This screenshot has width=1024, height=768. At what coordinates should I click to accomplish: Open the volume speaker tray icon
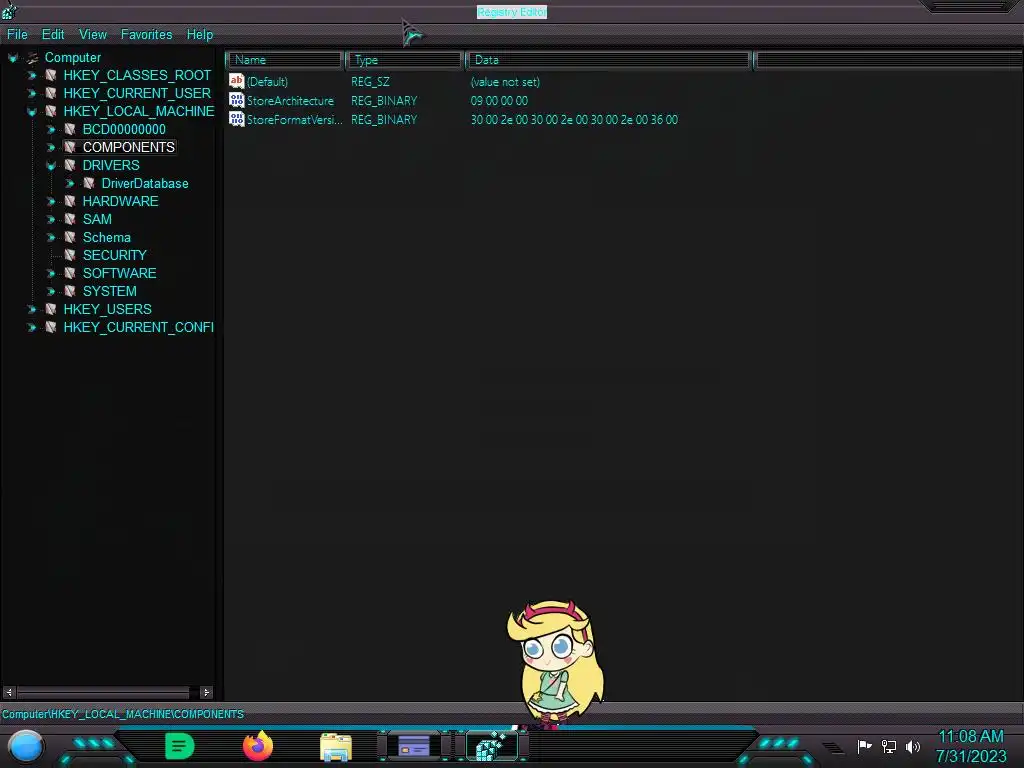tap(913, 746)
